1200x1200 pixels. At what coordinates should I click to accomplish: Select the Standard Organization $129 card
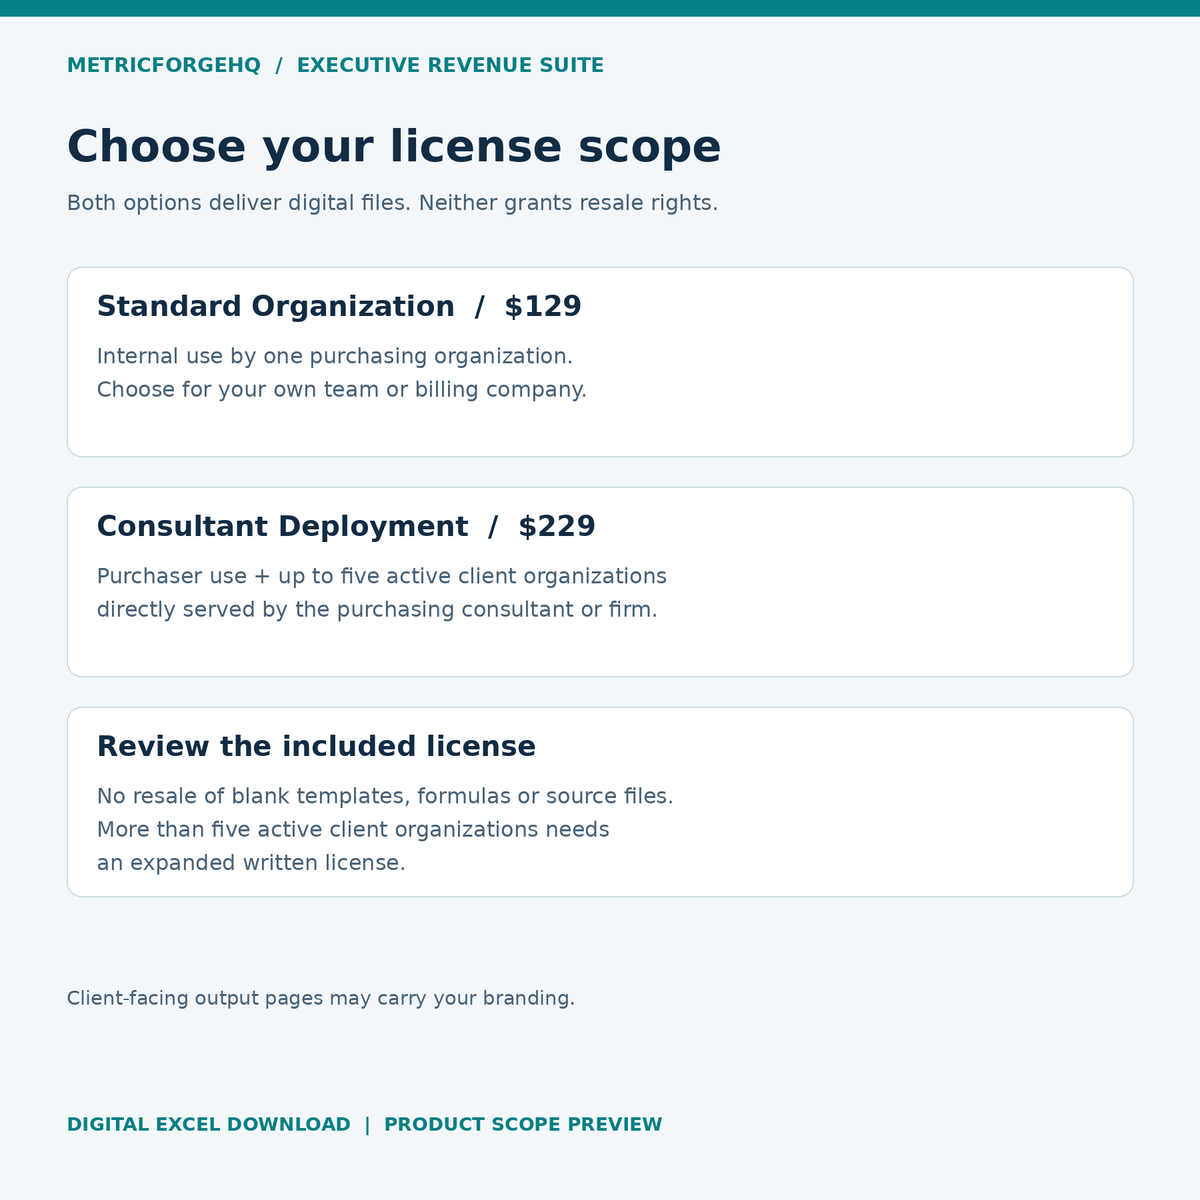(x=600, y=362)
